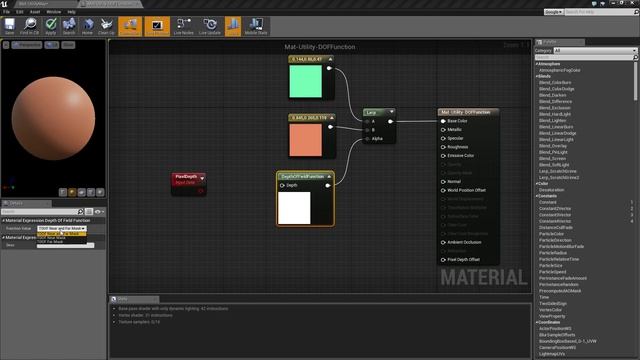Click the DepthOfFieldFunction Depth input pin
The width and height of the screenshot is (640, 360).
(x=282, y=185)
